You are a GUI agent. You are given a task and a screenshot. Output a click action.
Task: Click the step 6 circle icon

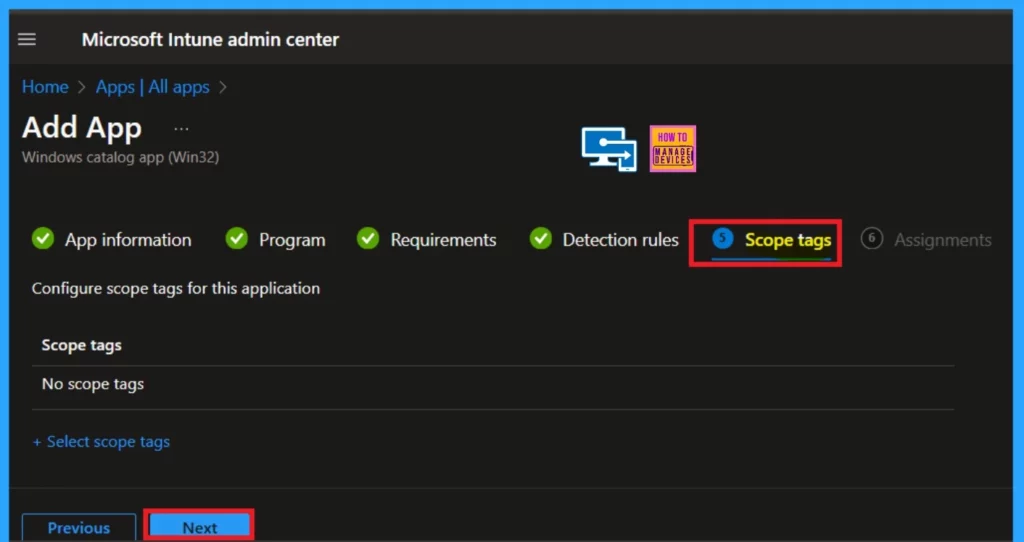pos(872,238)
